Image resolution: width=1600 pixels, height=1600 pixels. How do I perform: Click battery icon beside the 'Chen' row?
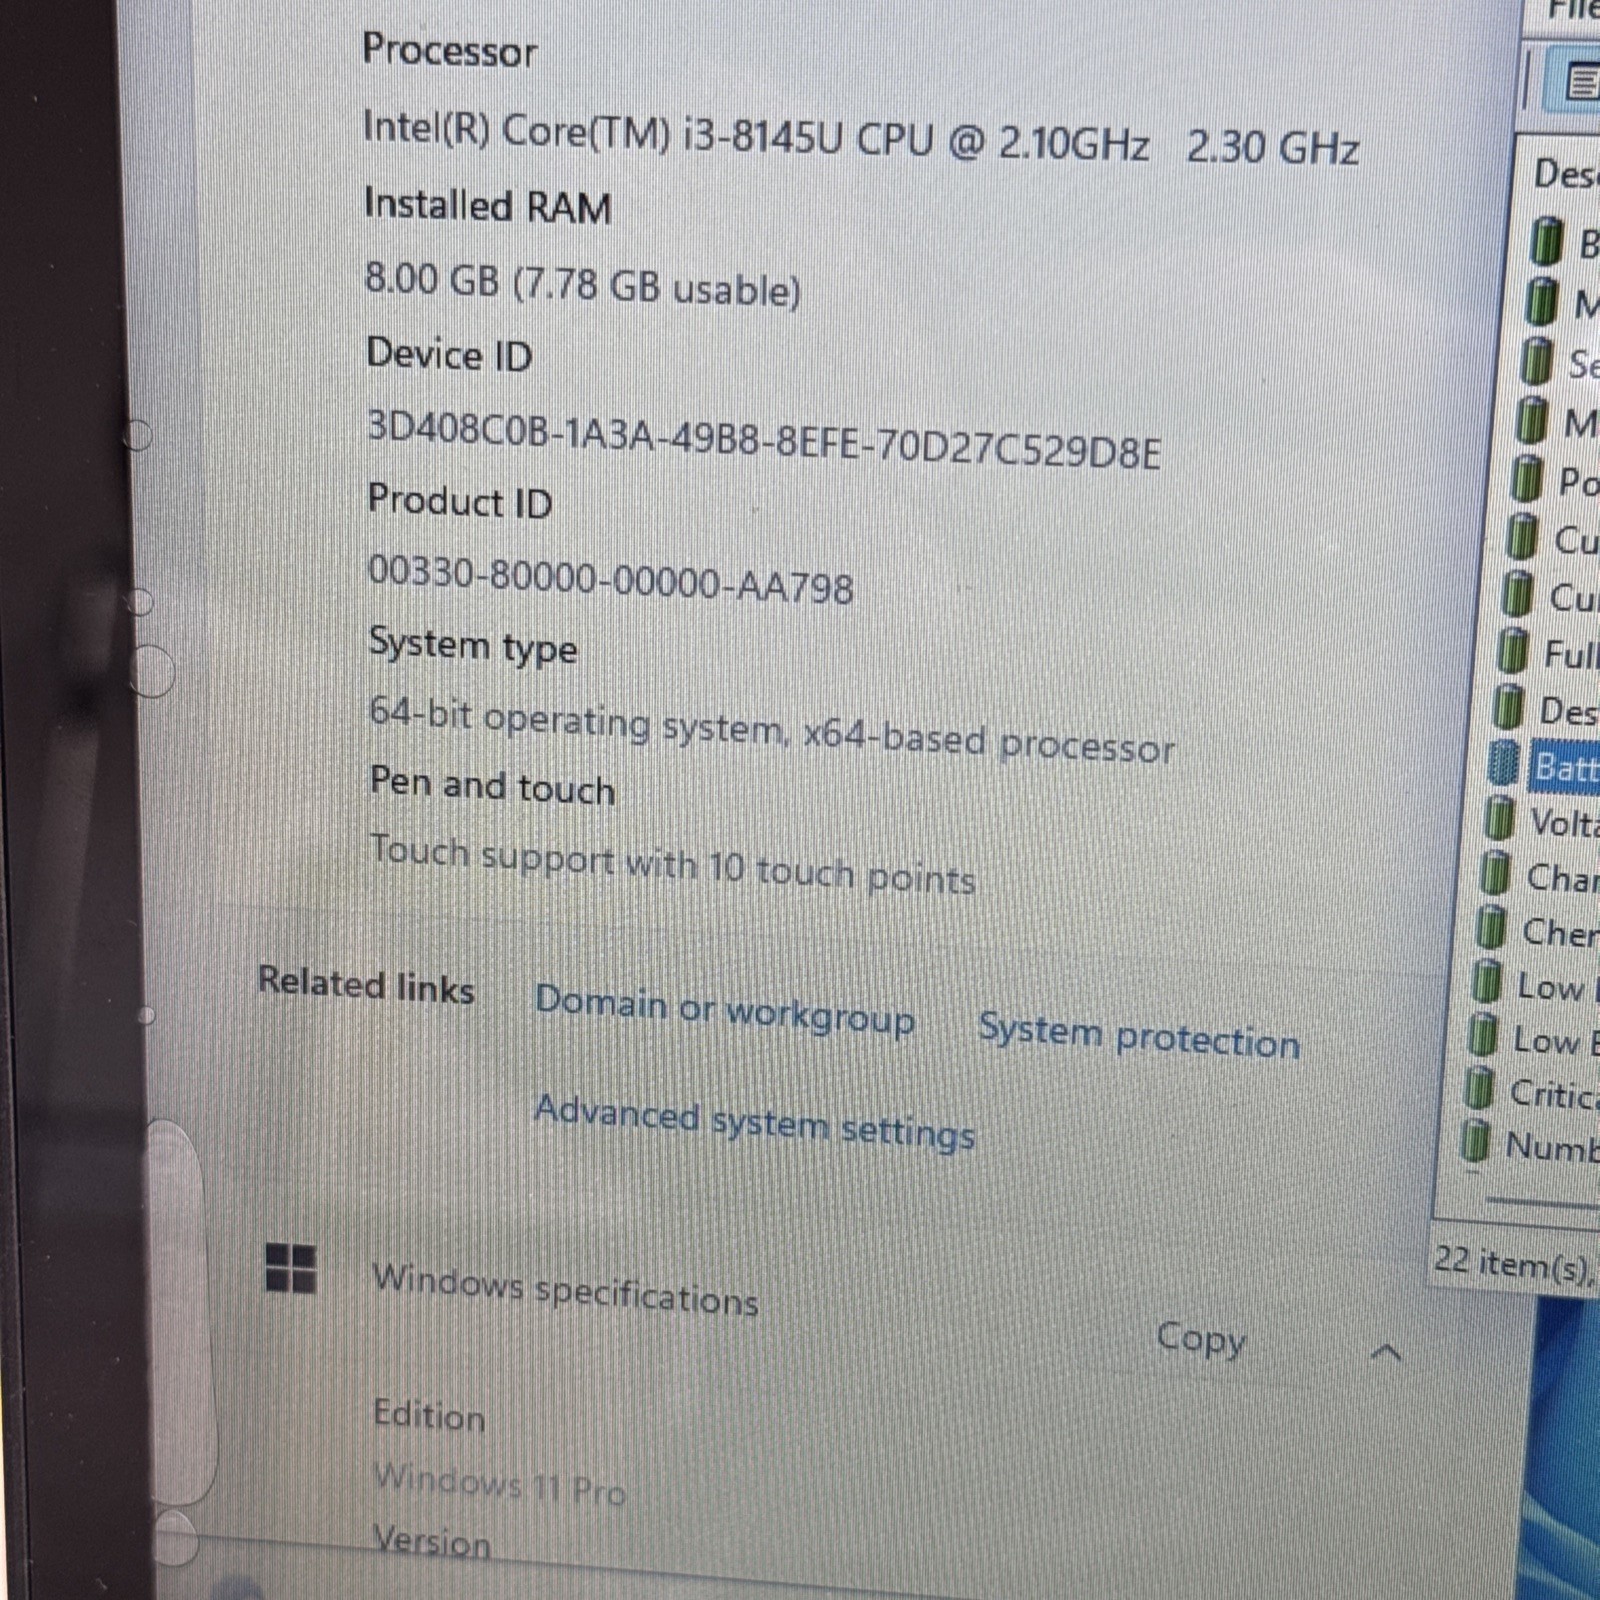point(1491,928)
